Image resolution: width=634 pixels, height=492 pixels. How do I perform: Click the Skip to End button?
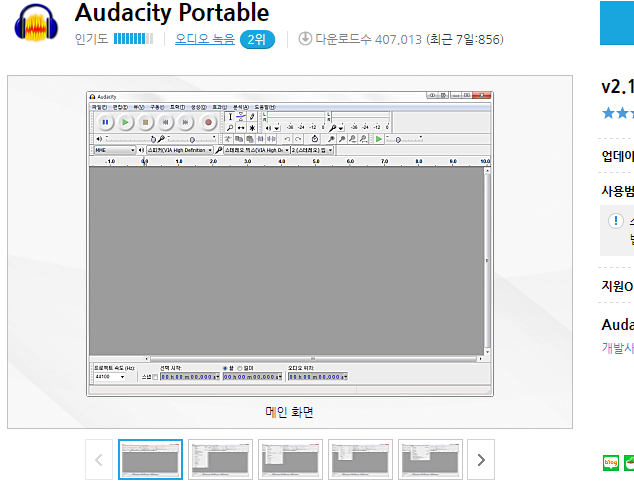coord(185,122)
